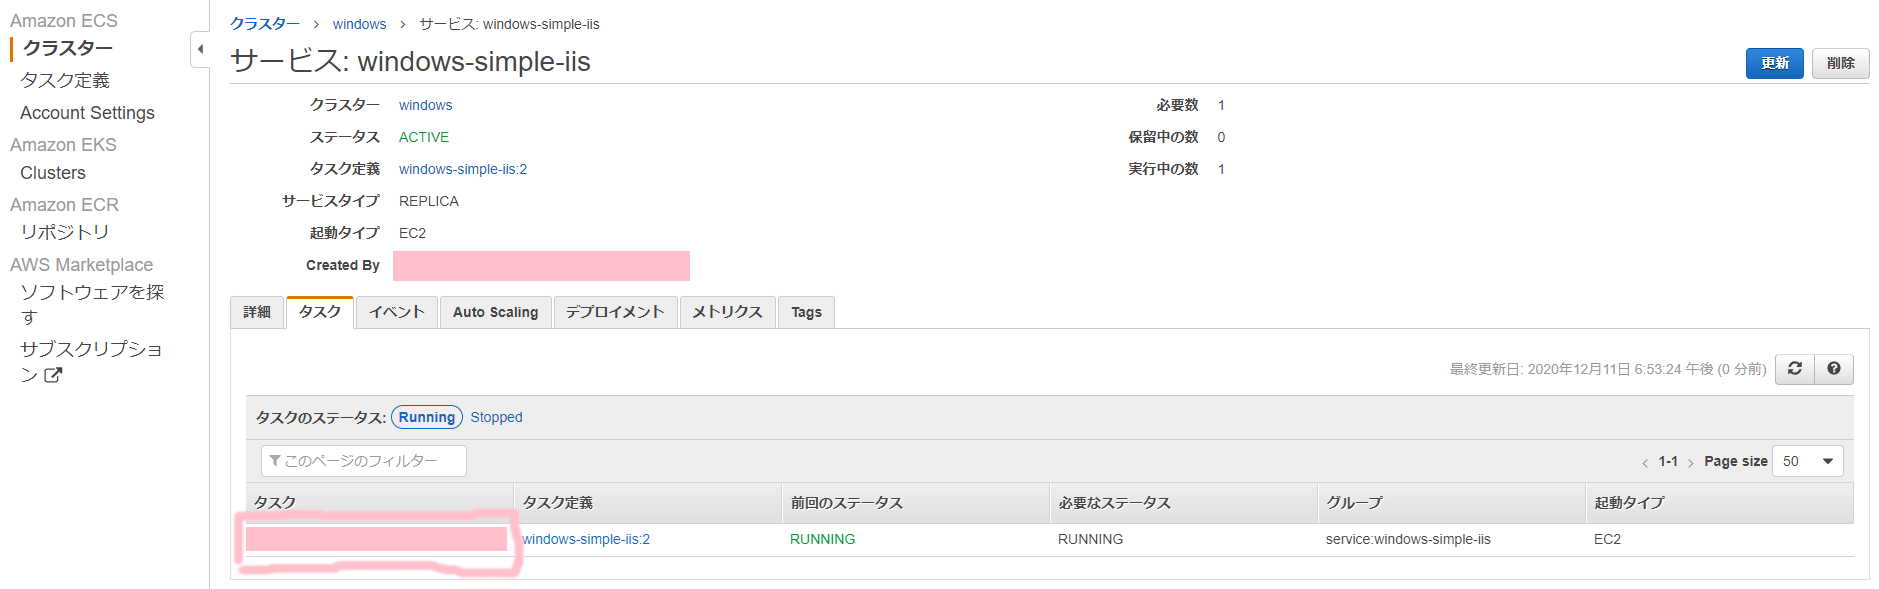
Task: Open windows breadcrumb link
Action: (x=359, y=24)
